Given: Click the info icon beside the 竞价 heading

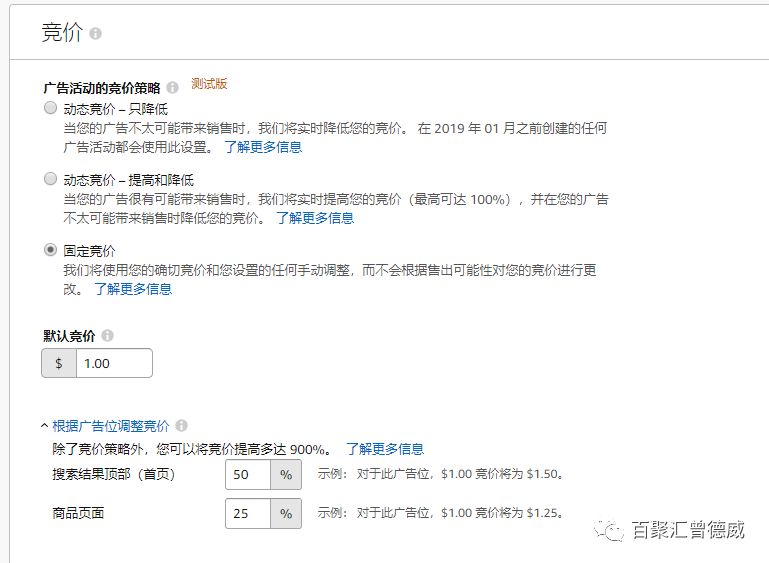Looking at the screenshot, I should [96, 33].
